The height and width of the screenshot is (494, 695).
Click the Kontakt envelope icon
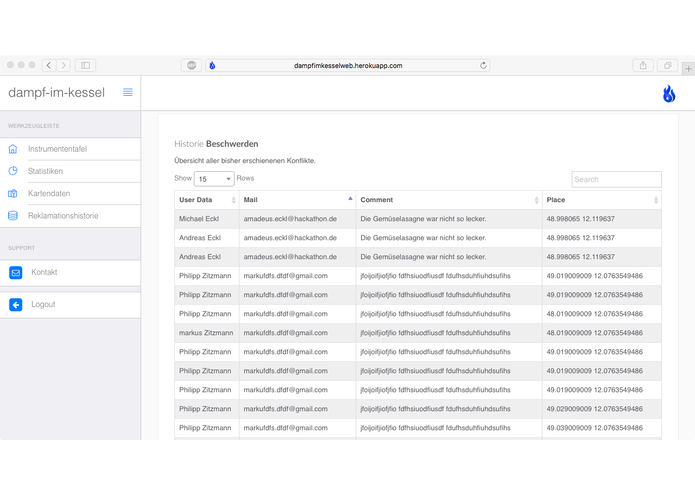16,272
